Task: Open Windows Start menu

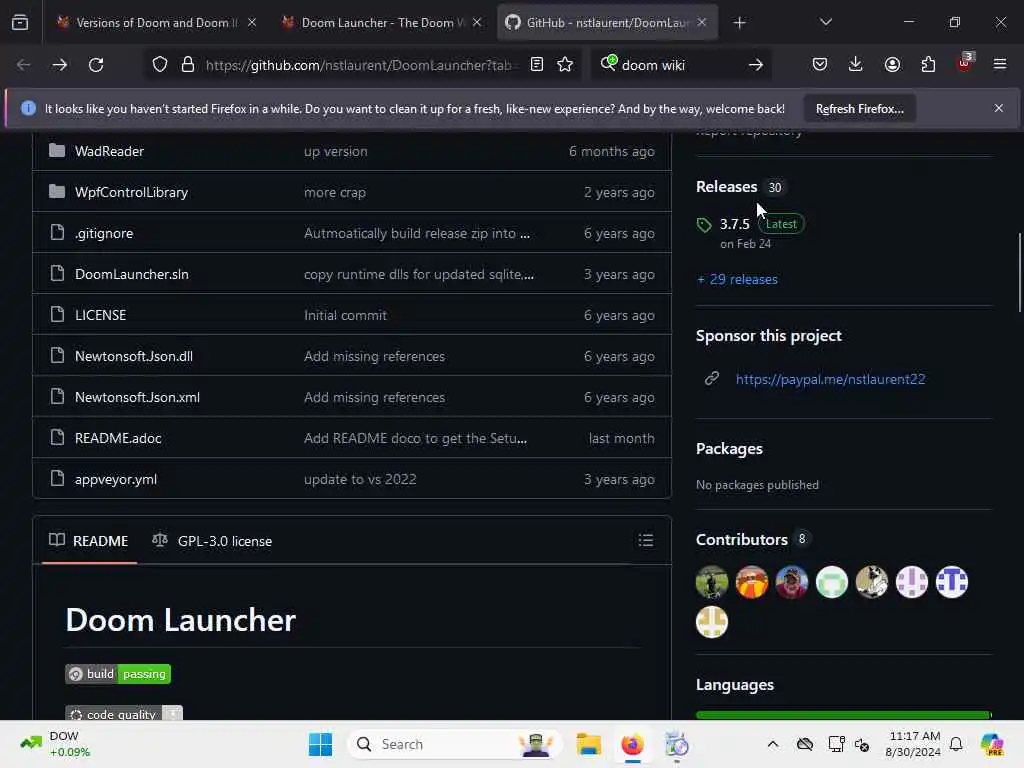Action: point(320,744)
